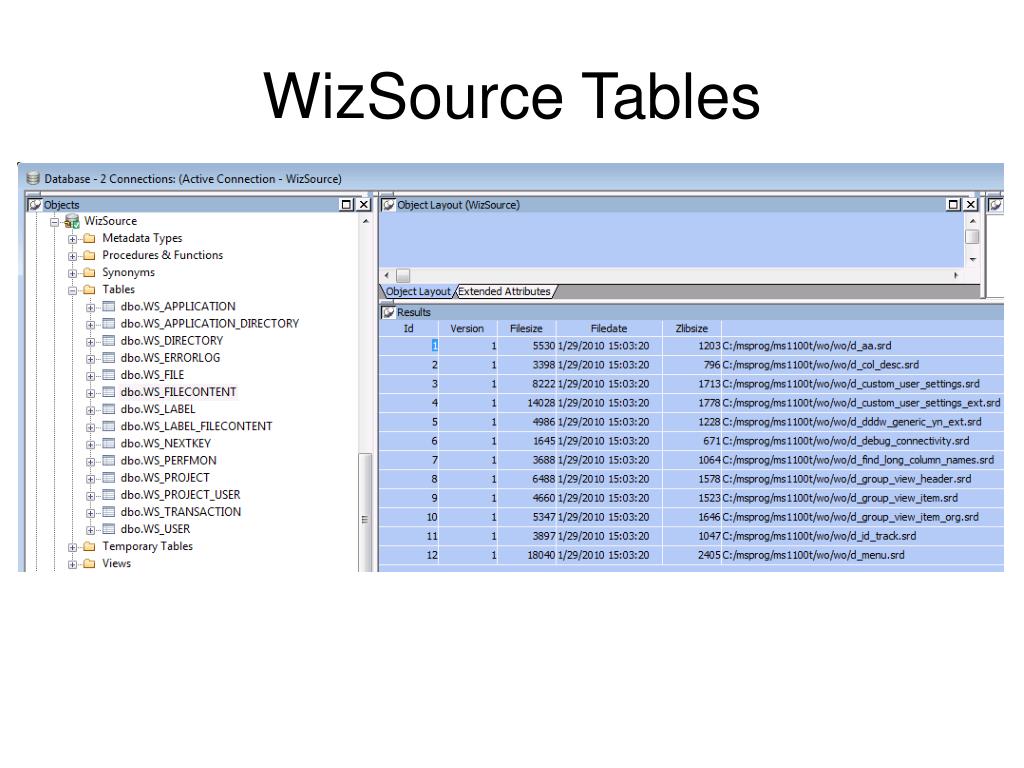Click the d_aa.srd file path cell
This screenshot has height=768, width=1024.
pos(807,346)
